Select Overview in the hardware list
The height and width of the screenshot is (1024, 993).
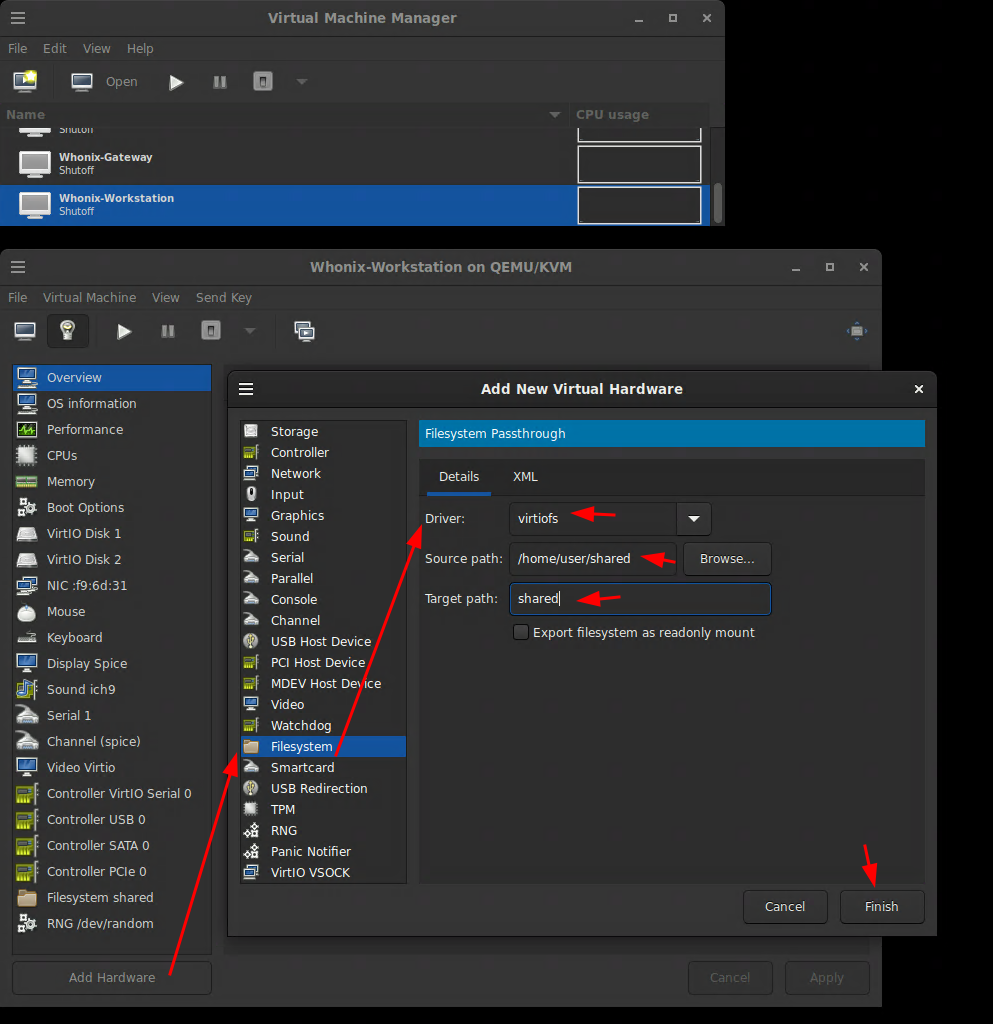pyautogui.click(x=112, y=377)
